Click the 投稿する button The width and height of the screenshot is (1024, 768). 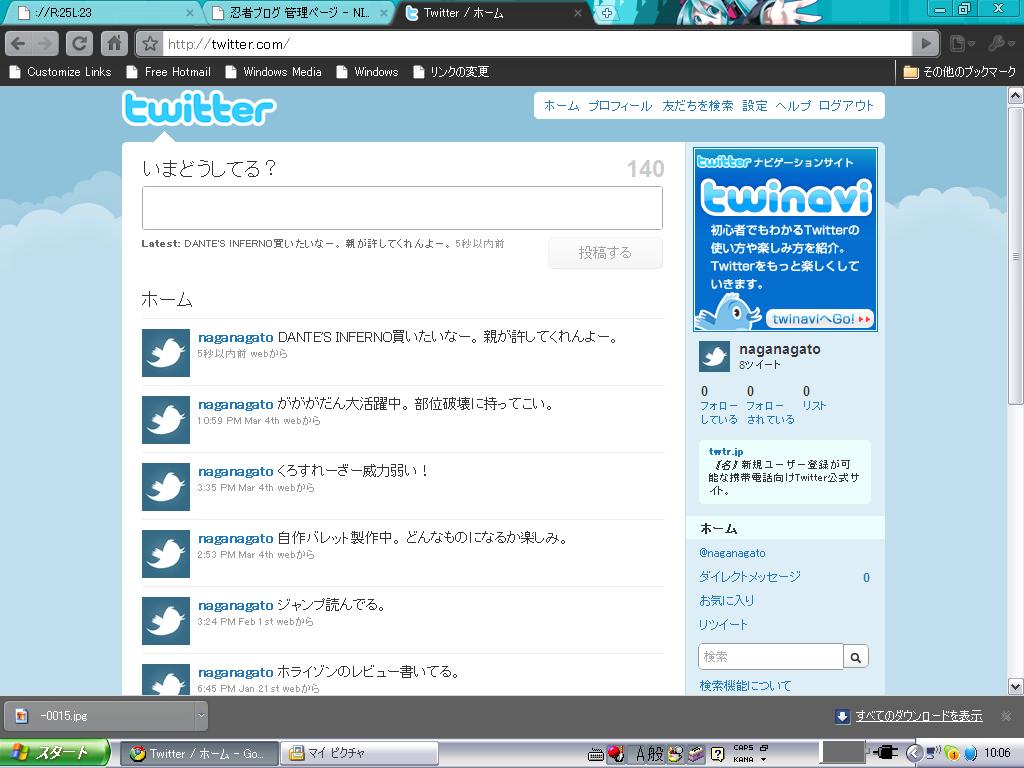(x=605, y=253)
